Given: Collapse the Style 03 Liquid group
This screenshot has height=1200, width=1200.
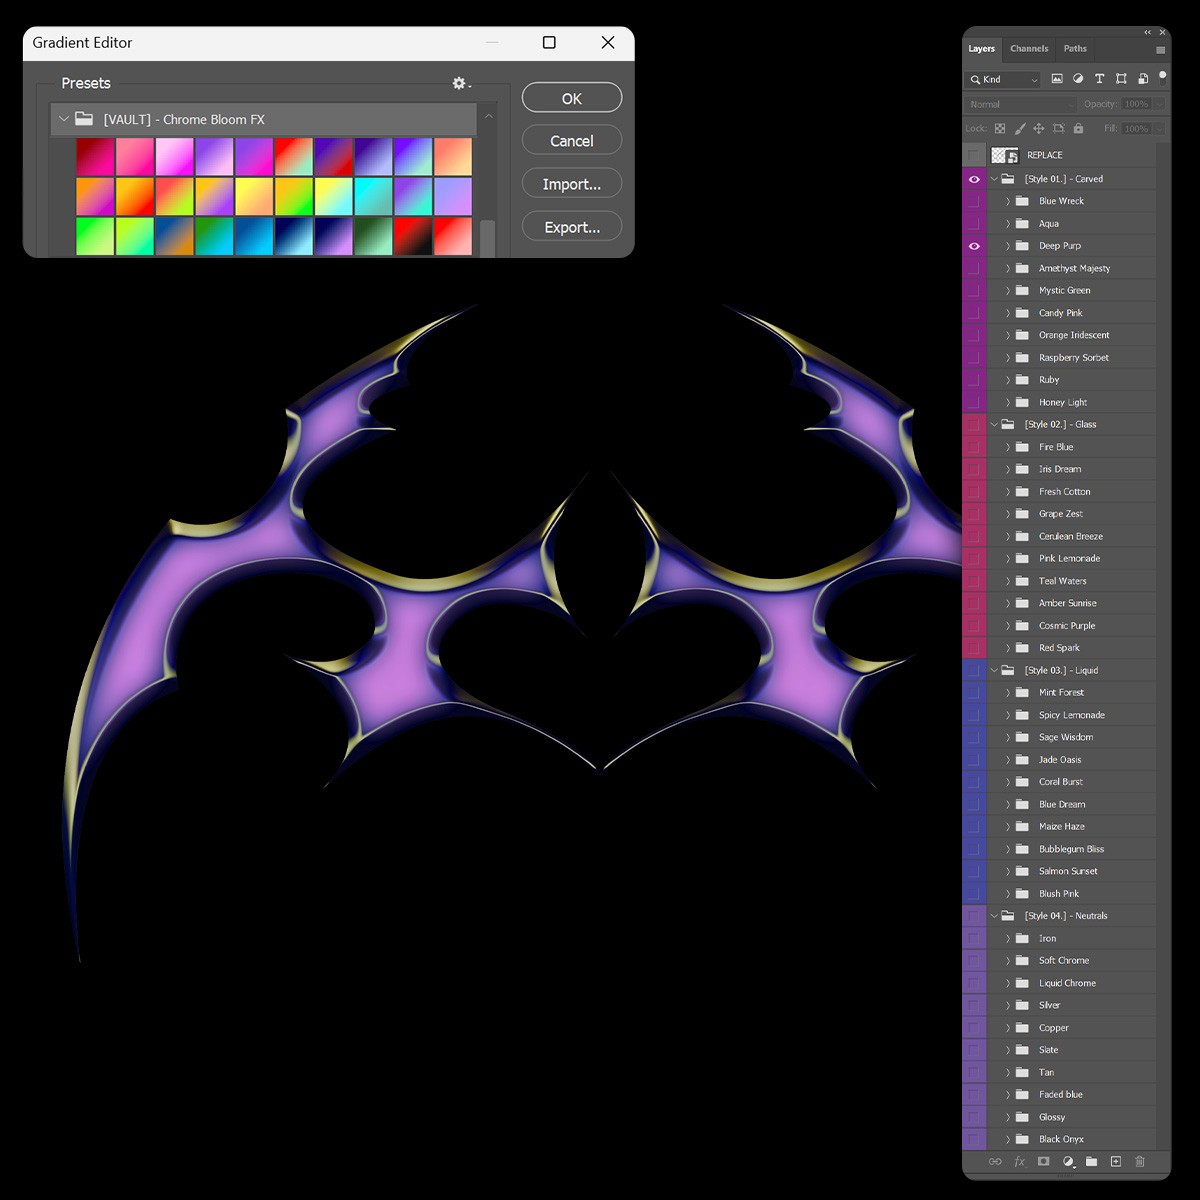Looking at the screenshot, I should [x=994, y=670].
